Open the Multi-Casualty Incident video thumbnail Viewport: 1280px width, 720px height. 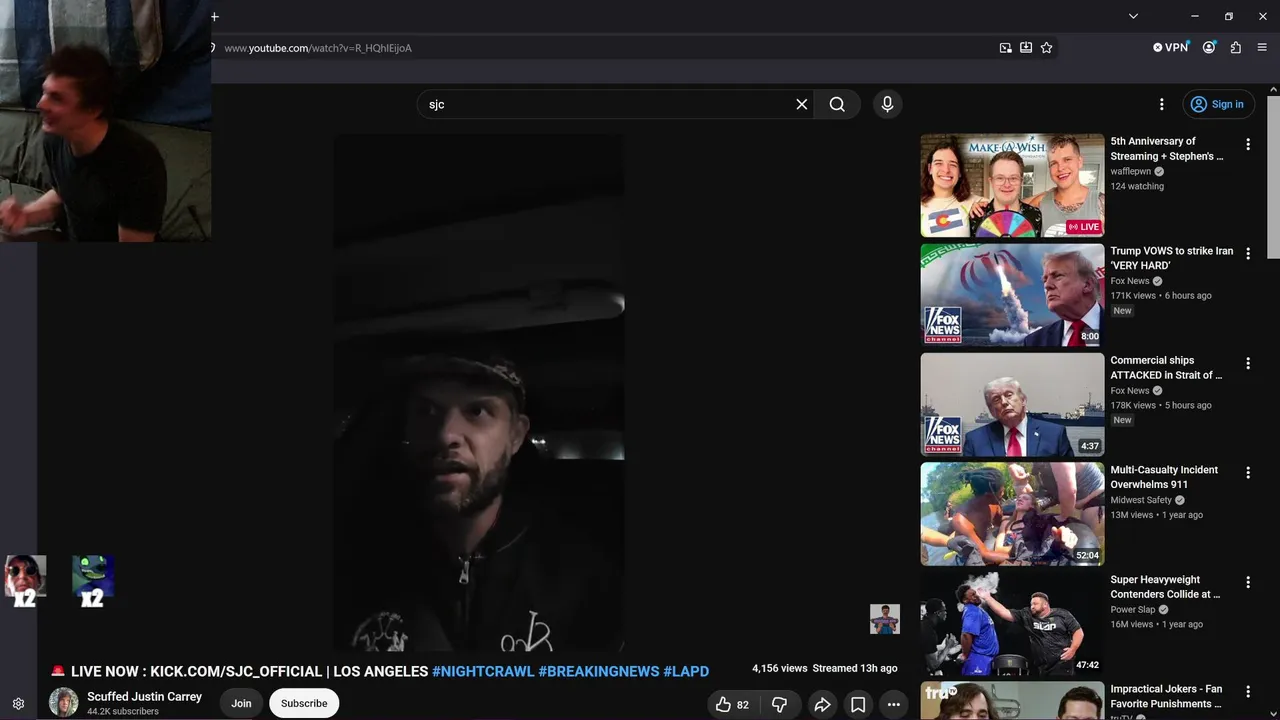coord(1012,514)
